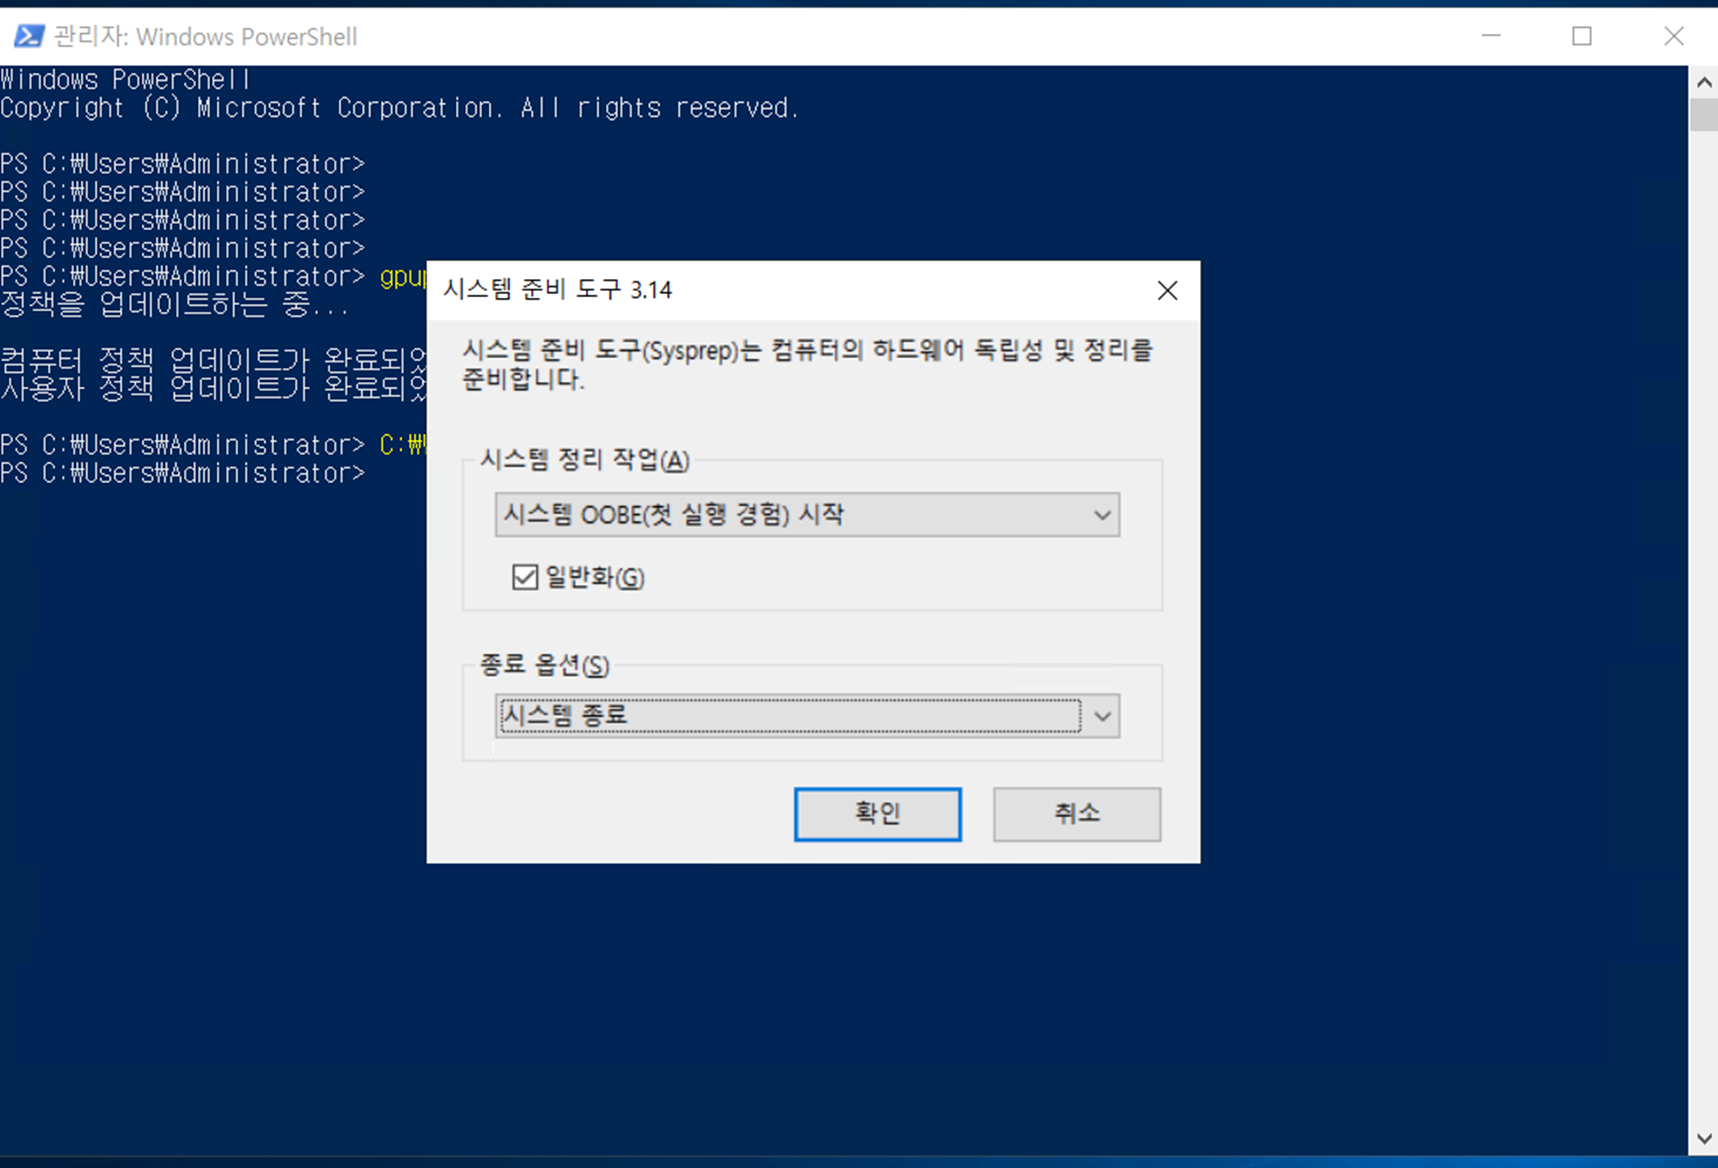Click the 확인 button
Image resolution: width=1718 pixels, height=1168 pixels.
(878, 814)
